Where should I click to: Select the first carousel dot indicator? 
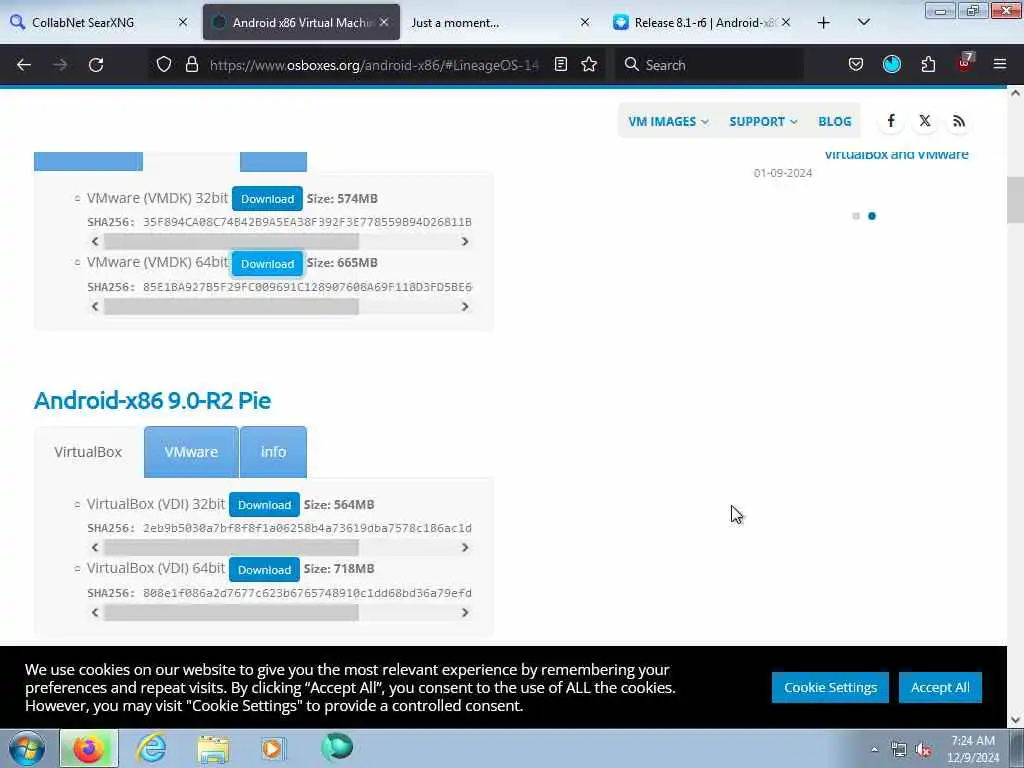click(856, 216)
